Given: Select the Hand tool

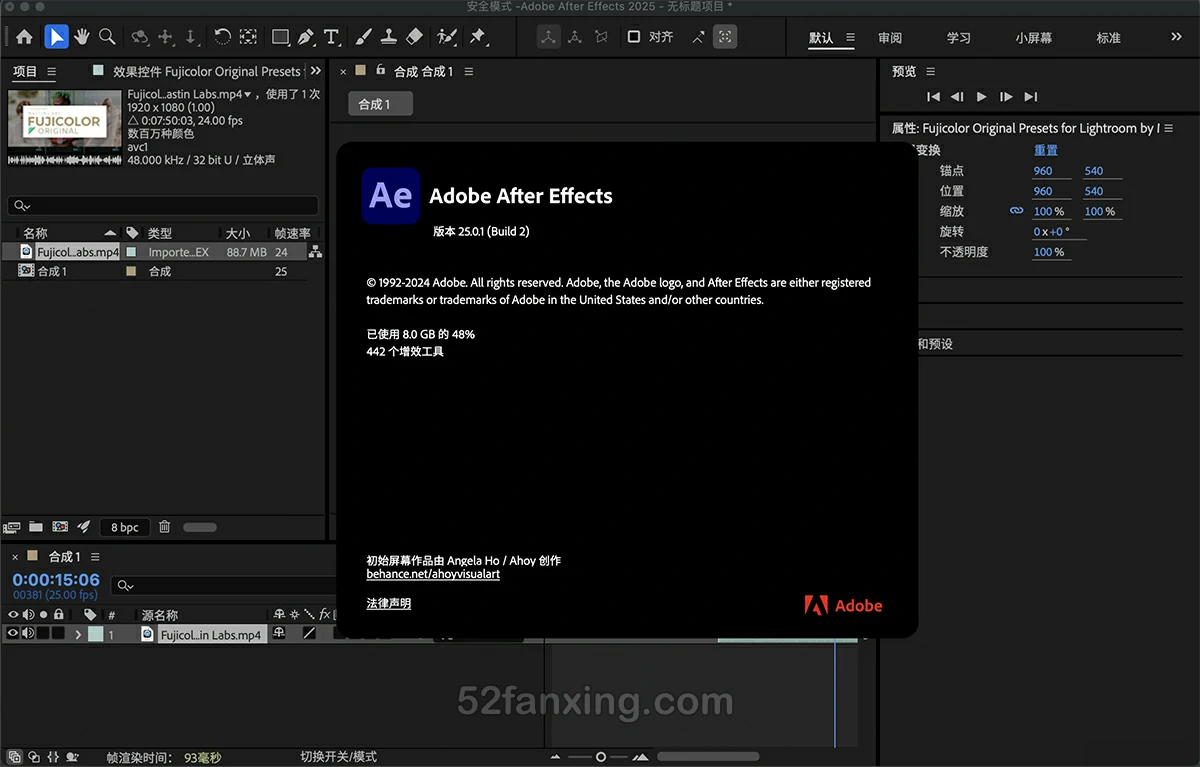Looking at the screenshot, I should (x=81, y=37).
